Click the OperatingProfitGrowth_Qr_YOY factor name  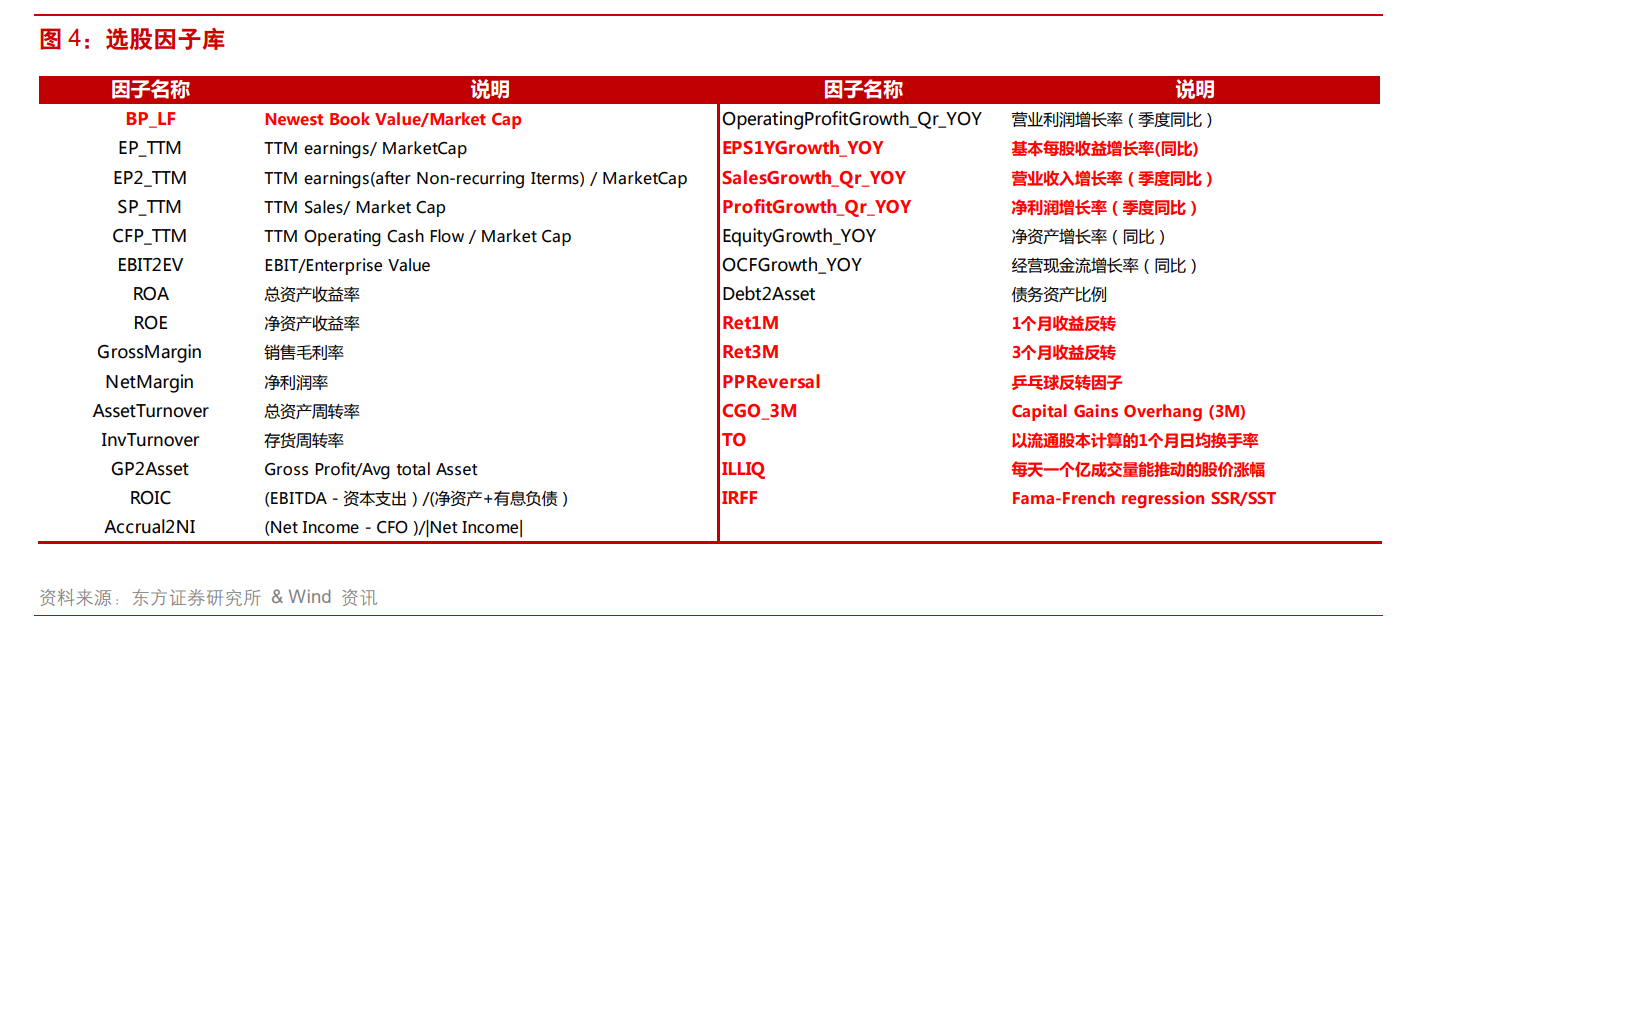pos(851,119)
